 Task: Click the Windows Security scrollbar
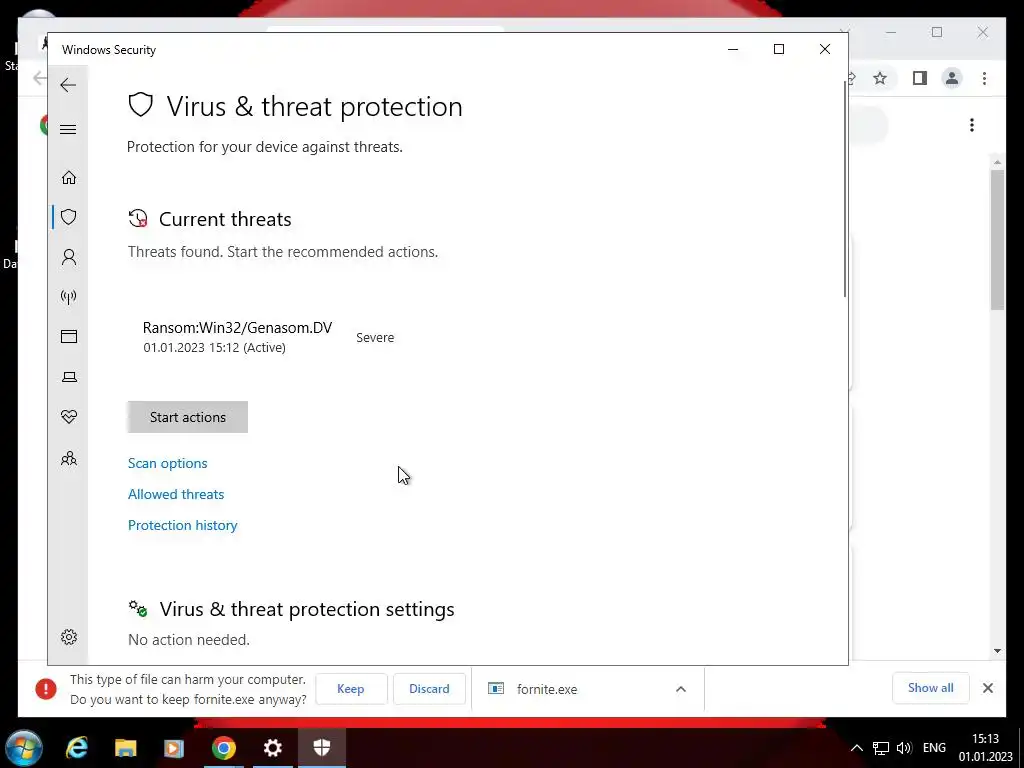click(845, 189)
